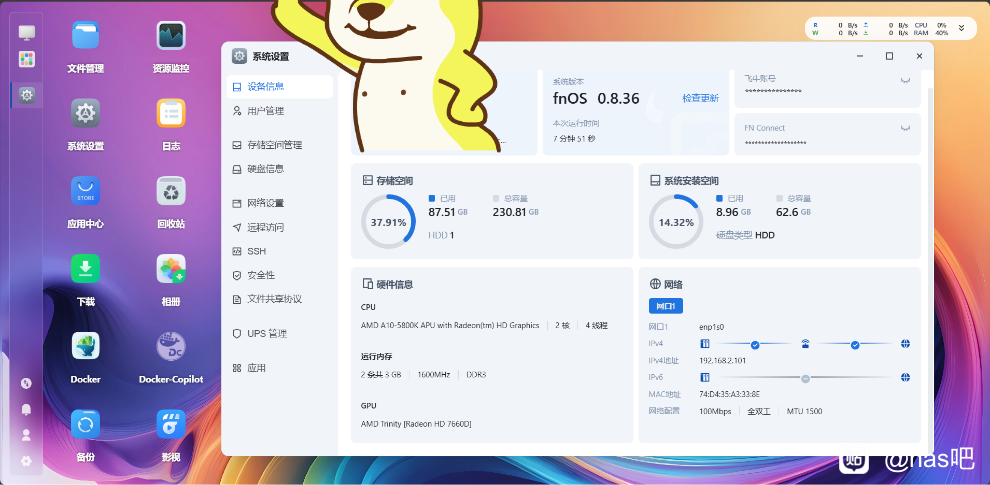This screenshot has width=990, height=485.
Task: Click the 检查更新 check update link
Action: (x=700, y=99)
